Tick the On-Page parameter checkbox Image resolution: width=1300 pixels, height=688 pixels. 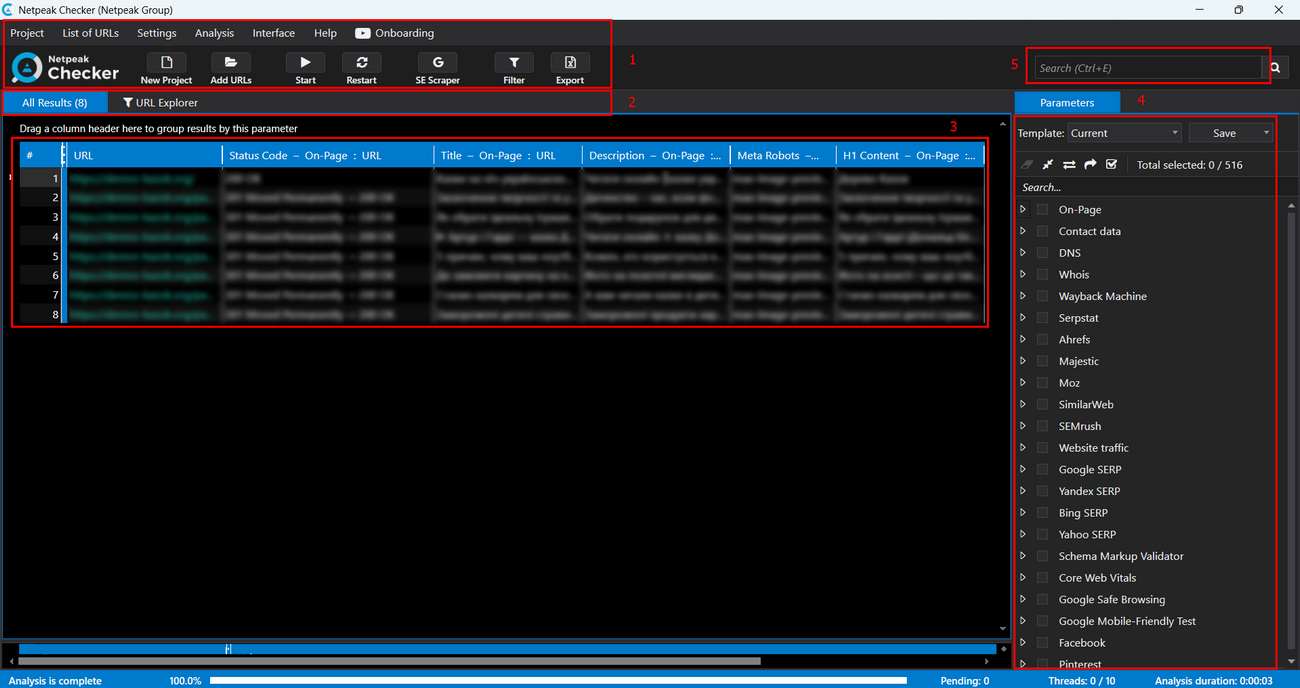point(1042,210)
